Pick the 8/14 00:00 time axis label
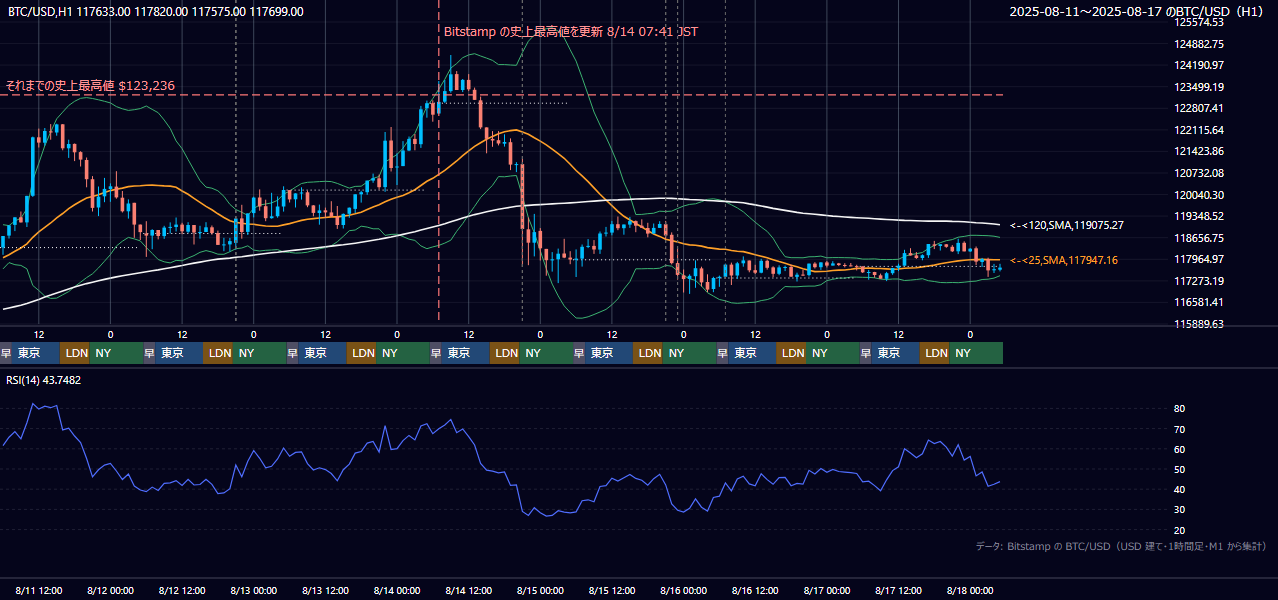1278x600 pixels. [398, 590]
